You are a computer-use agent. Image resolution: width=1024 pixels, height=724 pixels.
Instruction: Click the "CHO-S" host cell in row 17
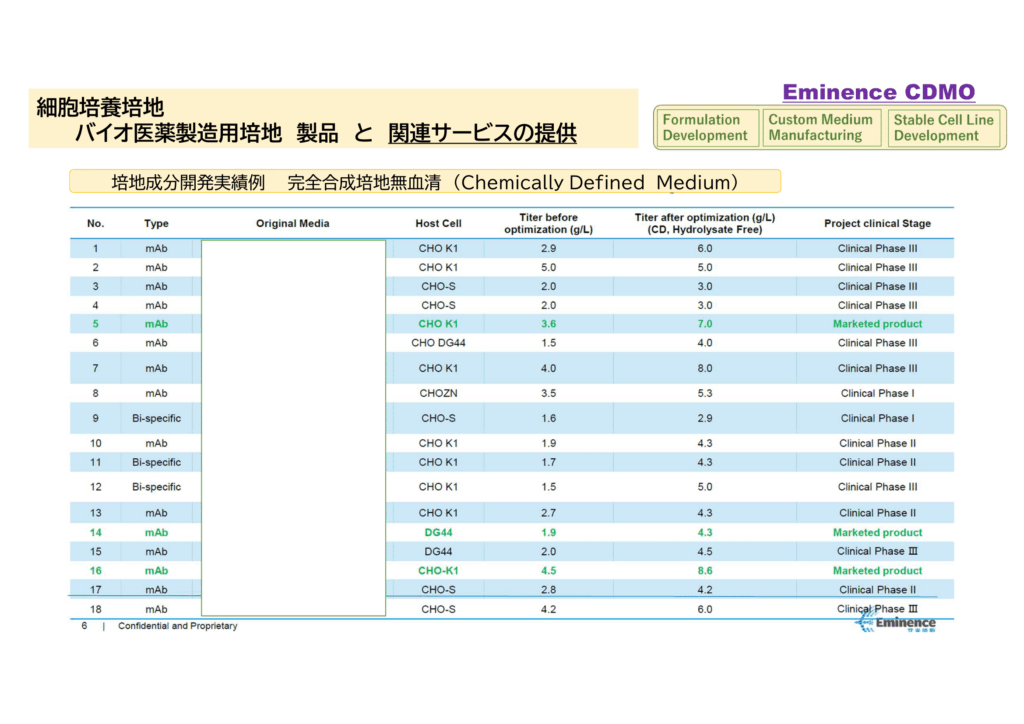(438, 590)
